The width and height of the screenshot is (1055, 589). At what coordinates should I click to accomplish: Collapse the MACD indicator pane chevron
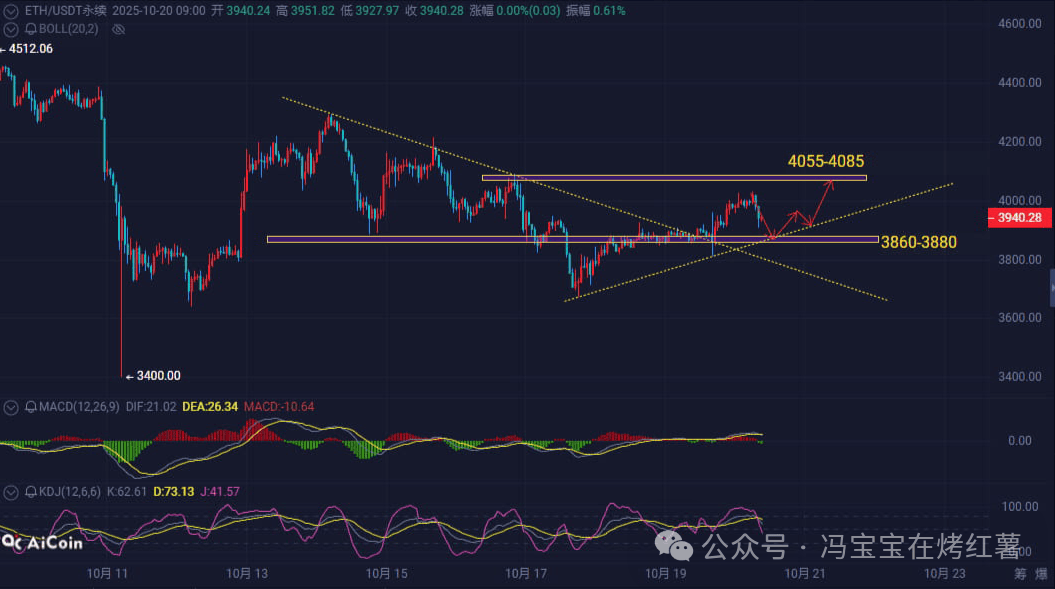coord(11,407)
